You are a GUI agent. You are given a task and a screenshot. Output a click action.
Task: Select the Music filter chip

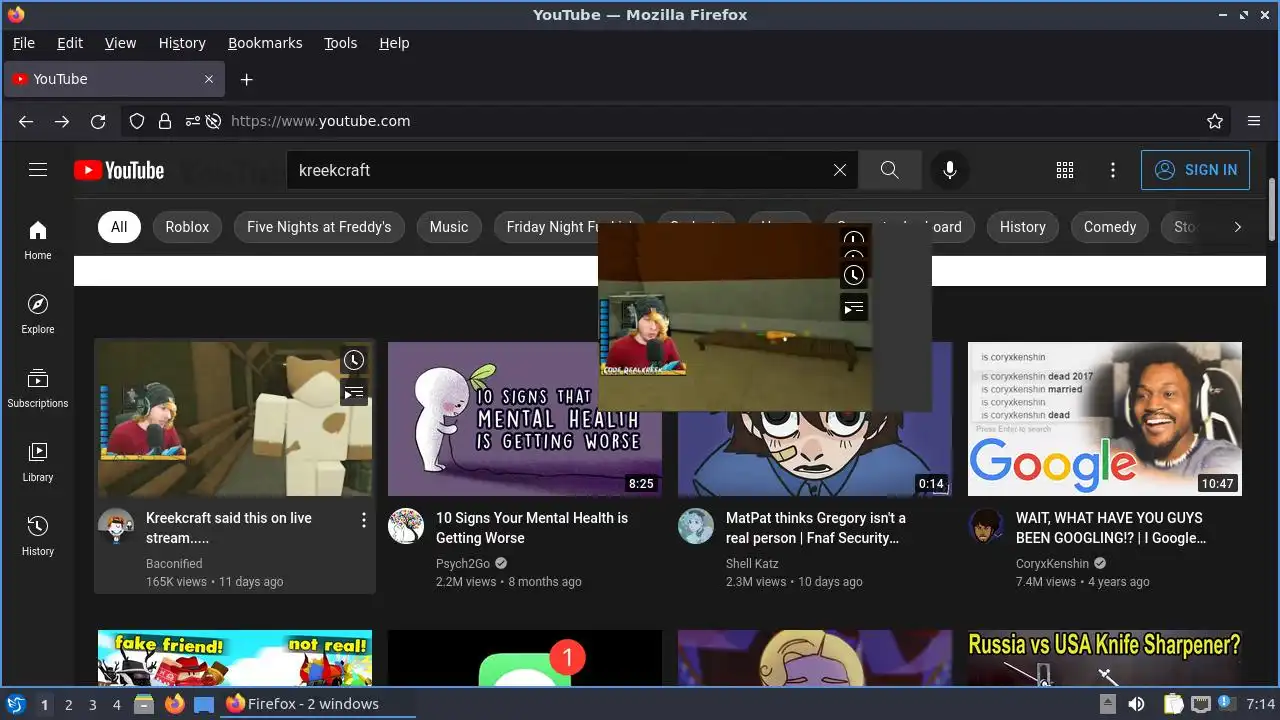pyautogui.click(x=449, y=227)
